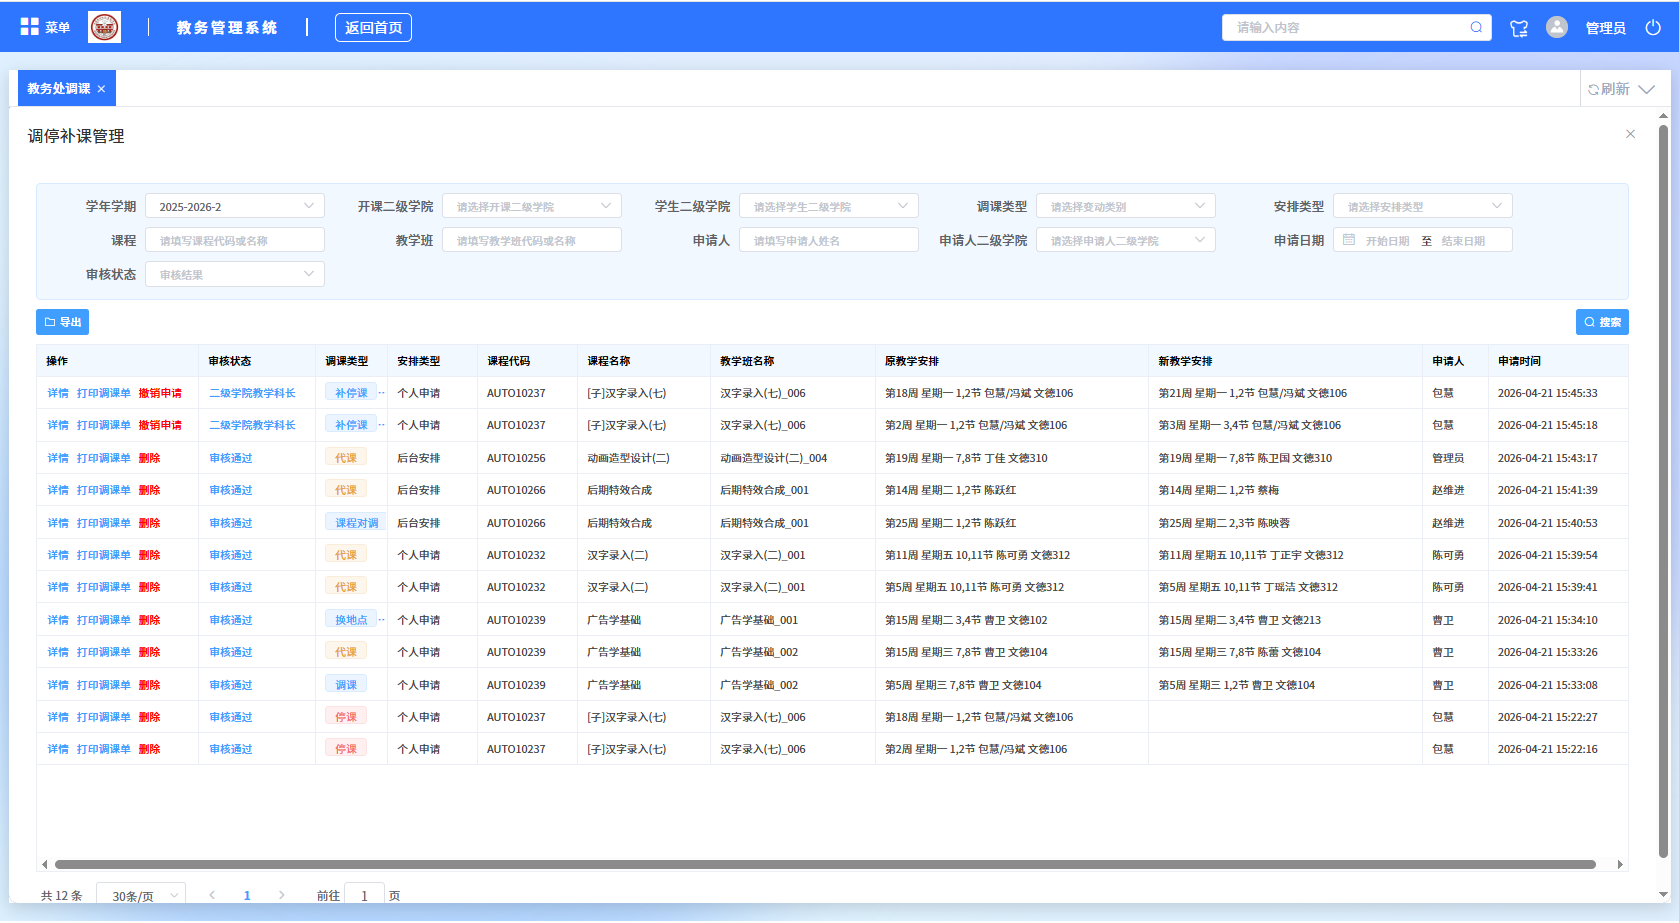The width and height of the screenshot is (1679, 923).
Task: Open 详情 for the 15:41:39 row
Action: pyautogui.click(x=58, y=490)
